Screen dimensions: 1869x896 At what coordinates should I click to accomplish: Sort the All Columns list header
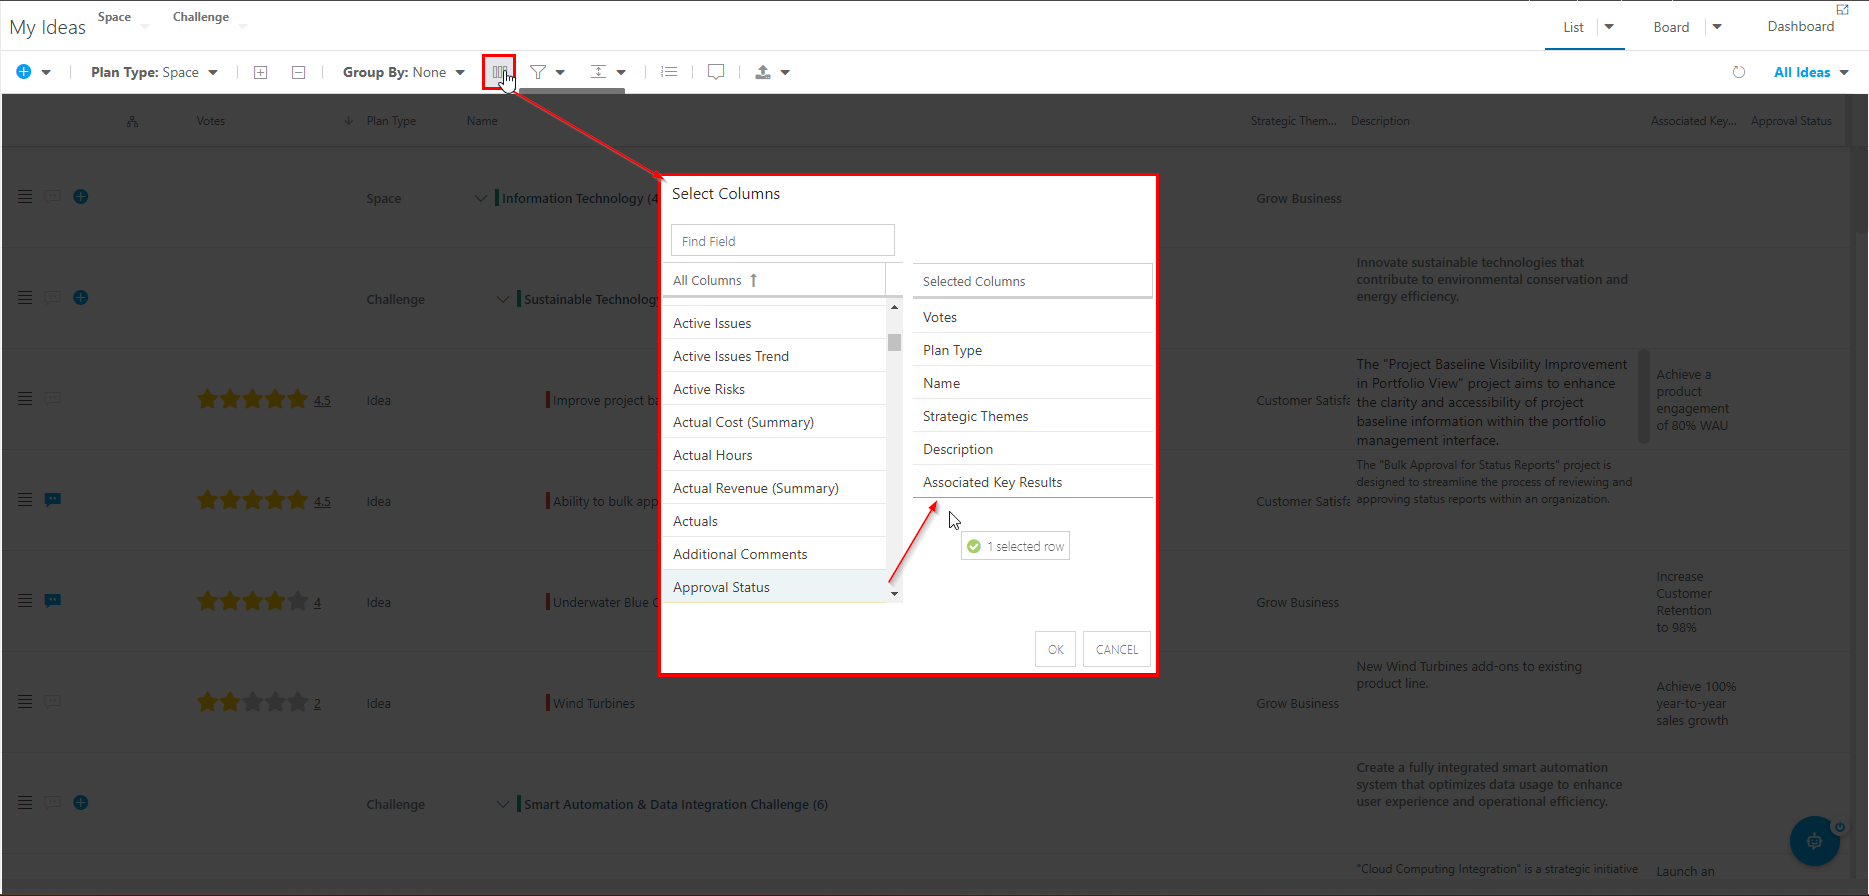pos(774,280)
